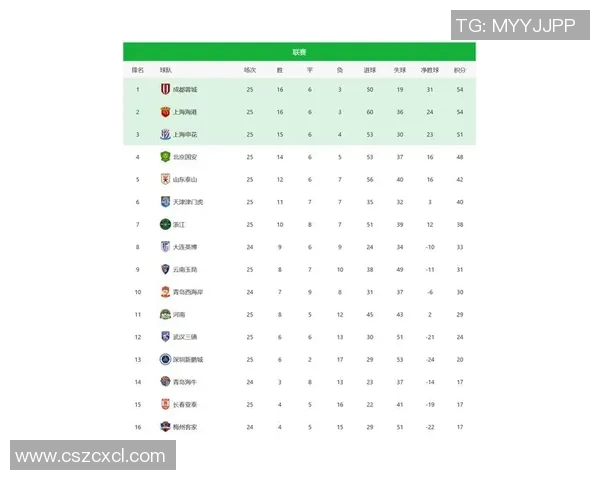Click the 成都蓉城 team crest icon
The image size is (600, 480).
click(165, 89)
